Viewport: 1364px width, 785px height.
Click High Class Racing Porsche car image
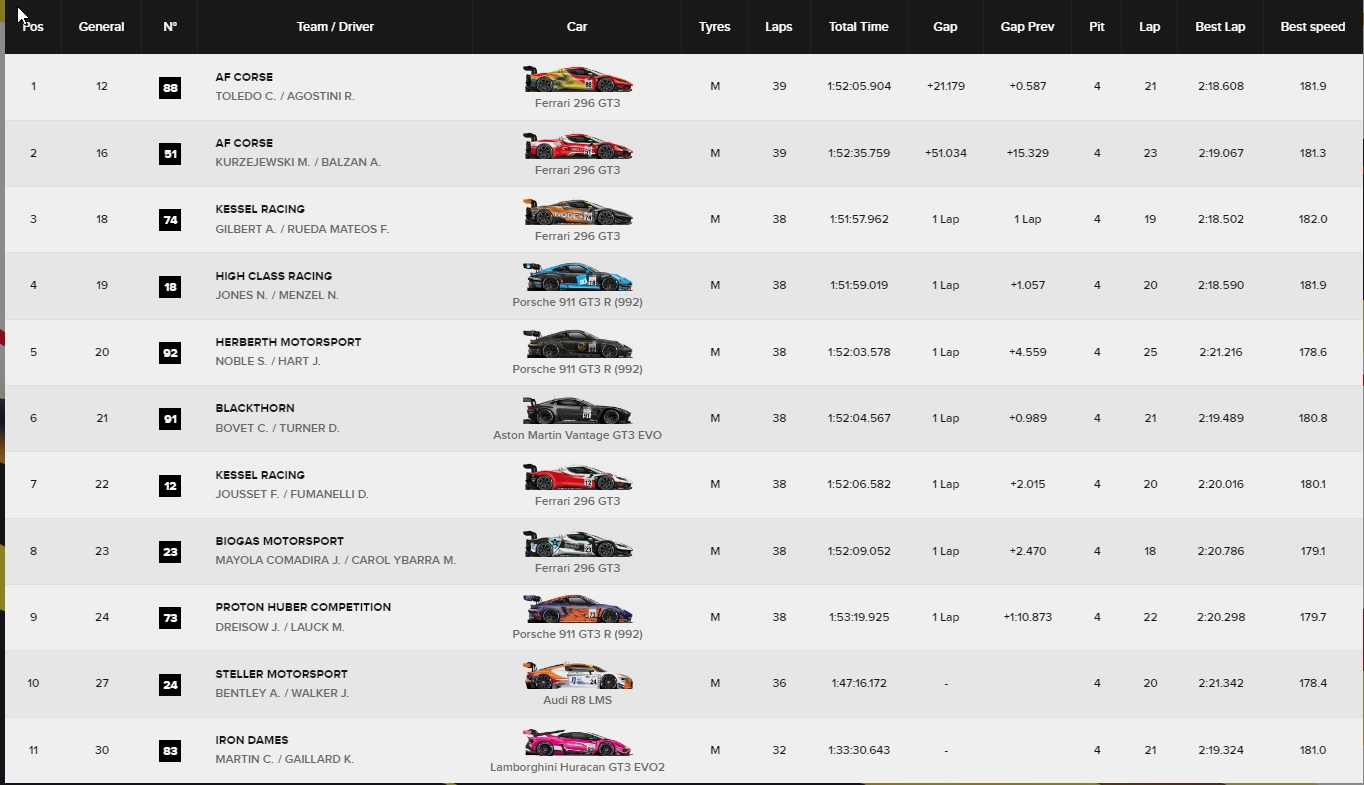click(x=577, y=278)
